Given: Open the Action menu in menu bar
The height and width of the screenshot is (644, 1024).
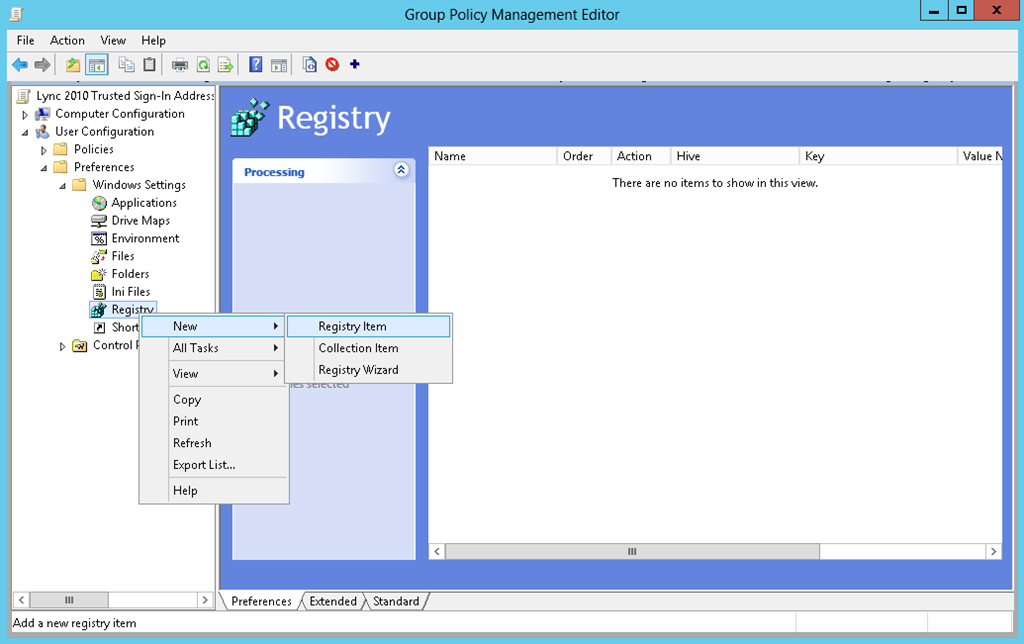Looking at the screenshot, I should point(67,40).
